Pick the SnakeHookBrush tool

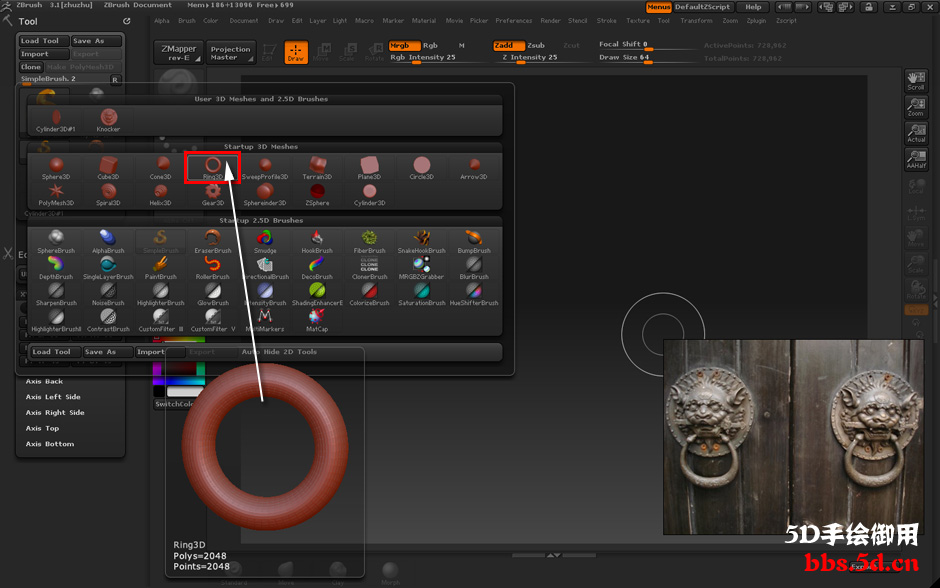click(x=421, y=242)
